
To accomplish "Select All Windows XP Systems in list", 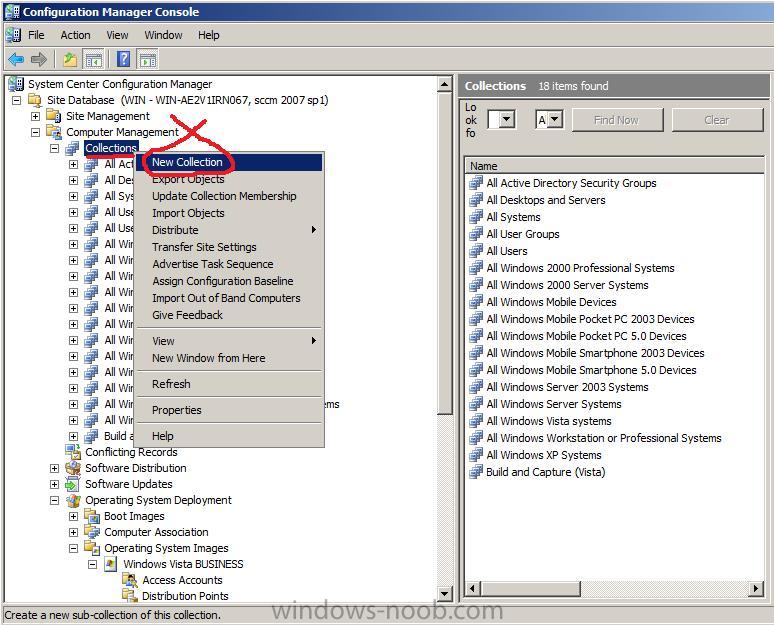I will tap(543, 455).
